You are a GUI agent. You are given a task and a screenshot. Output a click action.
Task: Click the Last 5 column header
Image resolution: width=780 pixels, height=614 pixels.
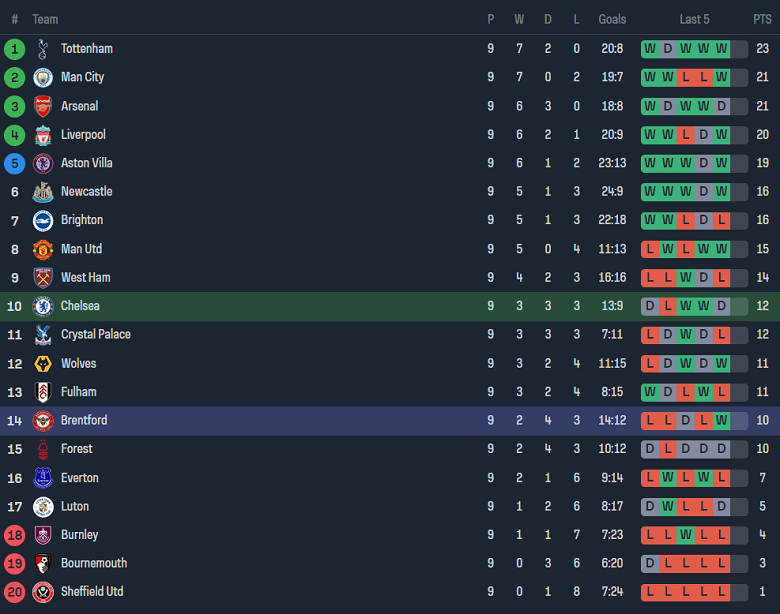(694, 19)
